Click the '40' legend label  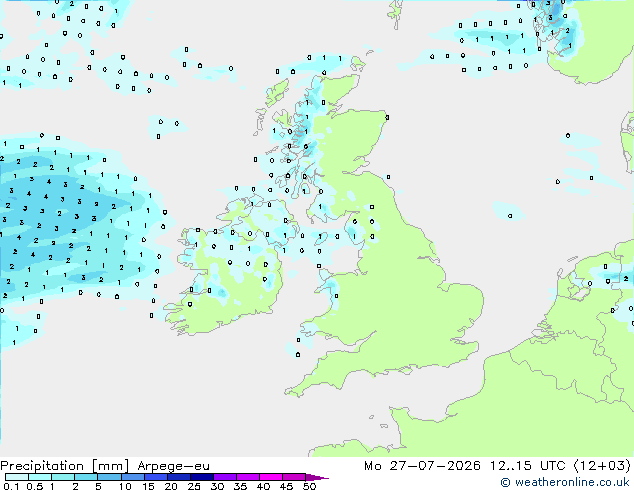pyautogui.click(x=263, y=486)
